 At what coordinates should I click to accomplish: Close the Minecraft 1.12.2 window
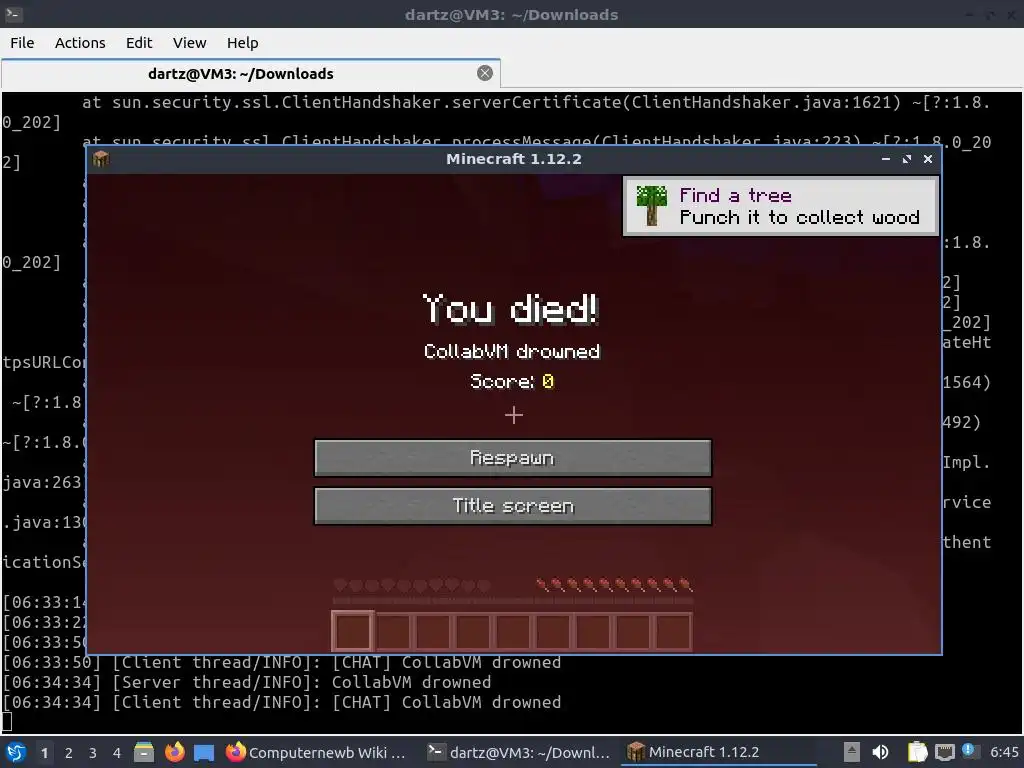(x=927, y=159)
